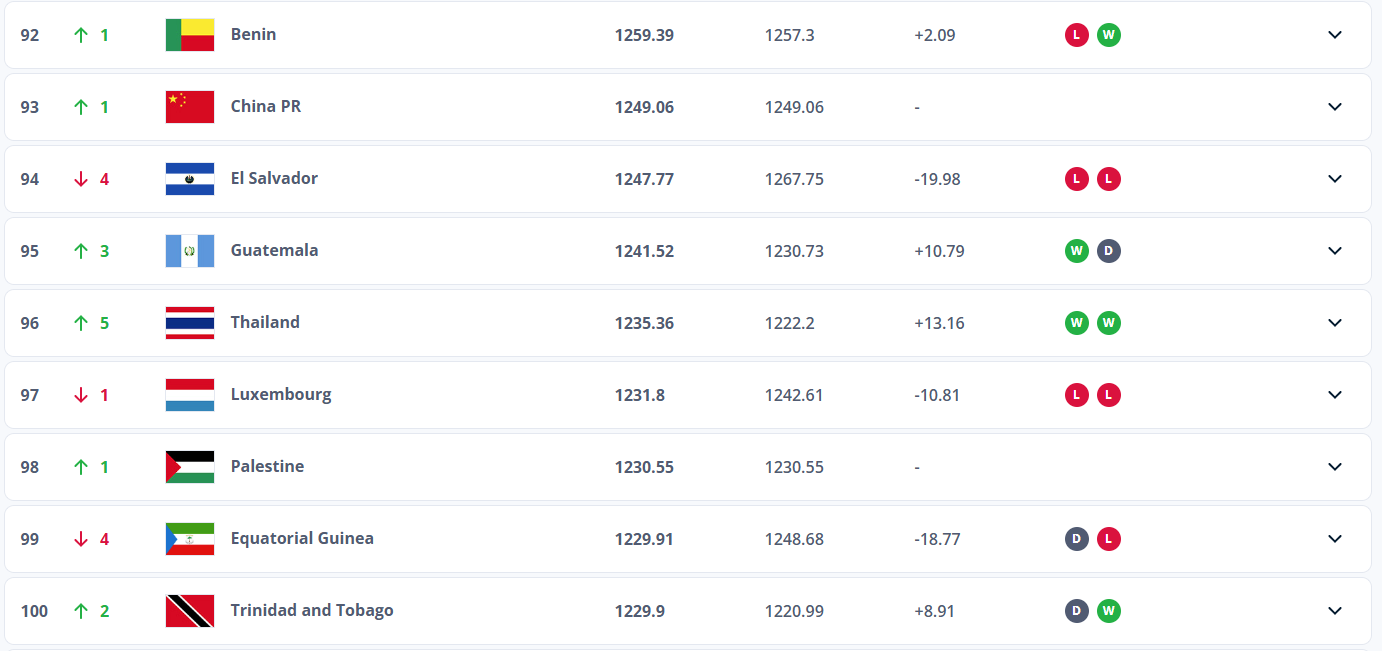Expand the Palestine row chevron

(1335, 467)
